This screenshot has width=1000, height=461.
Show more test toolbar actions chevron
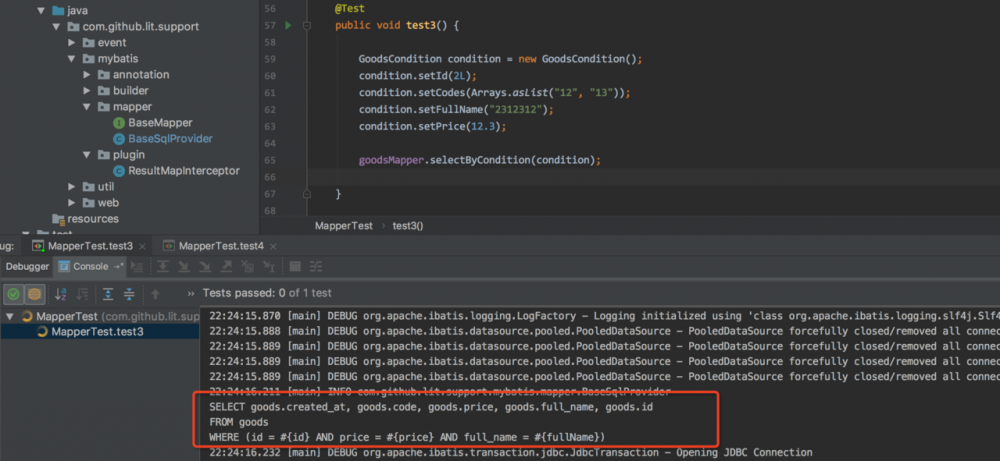coord(191,294)
